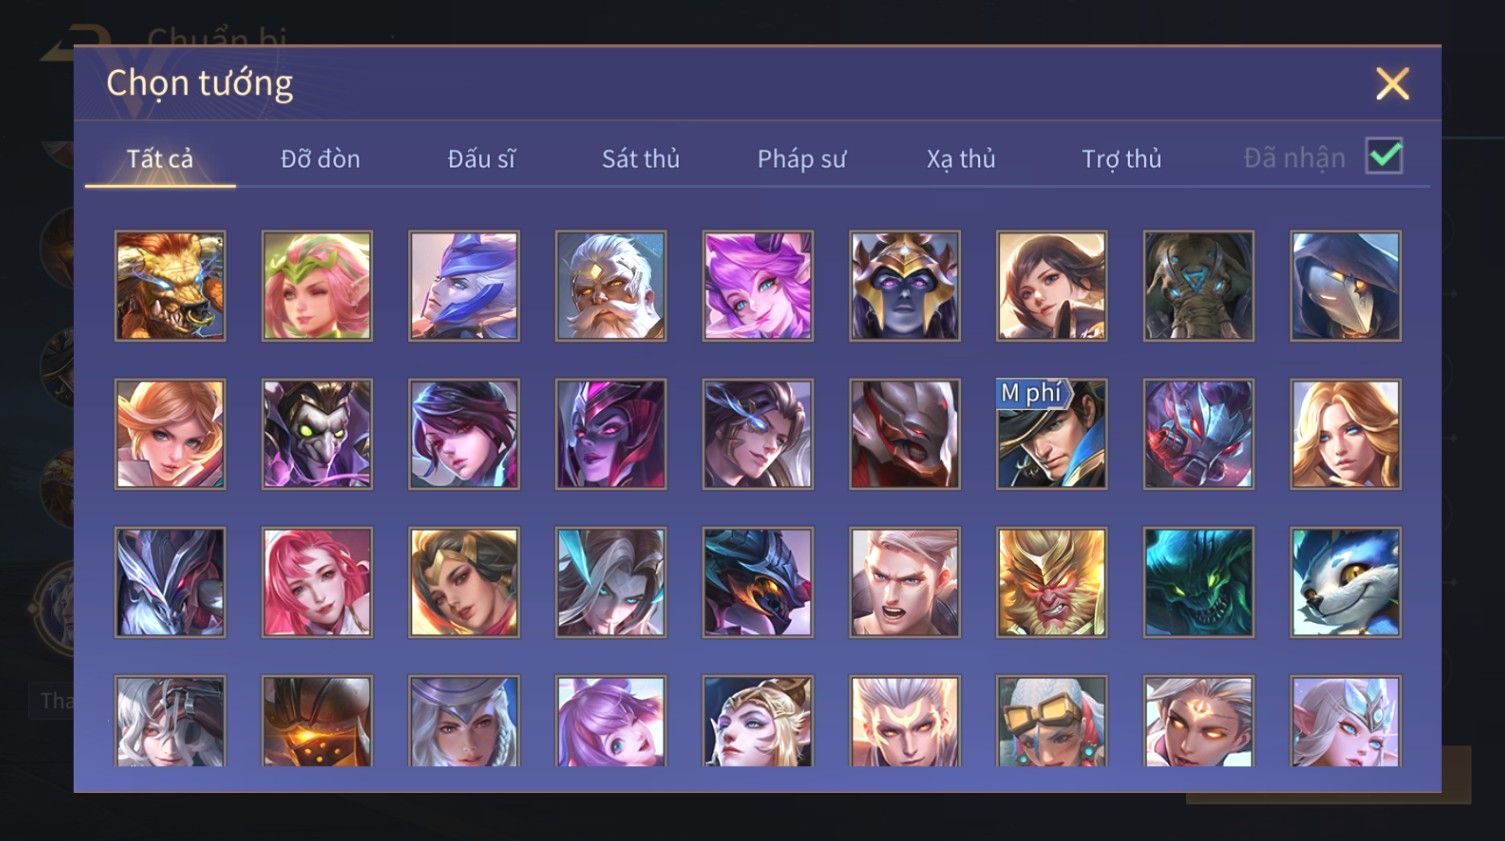Close the Chọn tướng dialog
The width and height of the screenshot is (1505, 841).
pos(1392,84)
